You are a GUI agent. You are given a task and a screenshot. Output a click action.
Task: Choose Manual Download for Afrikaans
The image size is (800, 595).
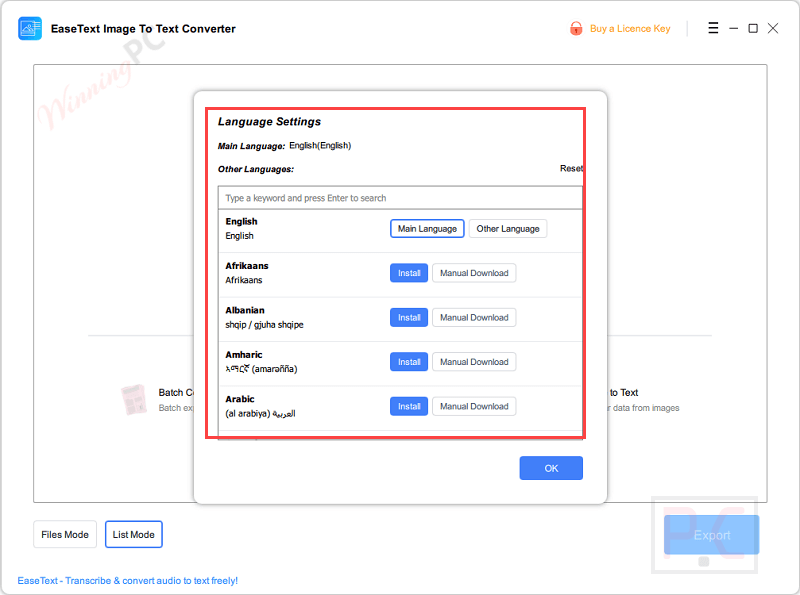[x=474, y=272]
